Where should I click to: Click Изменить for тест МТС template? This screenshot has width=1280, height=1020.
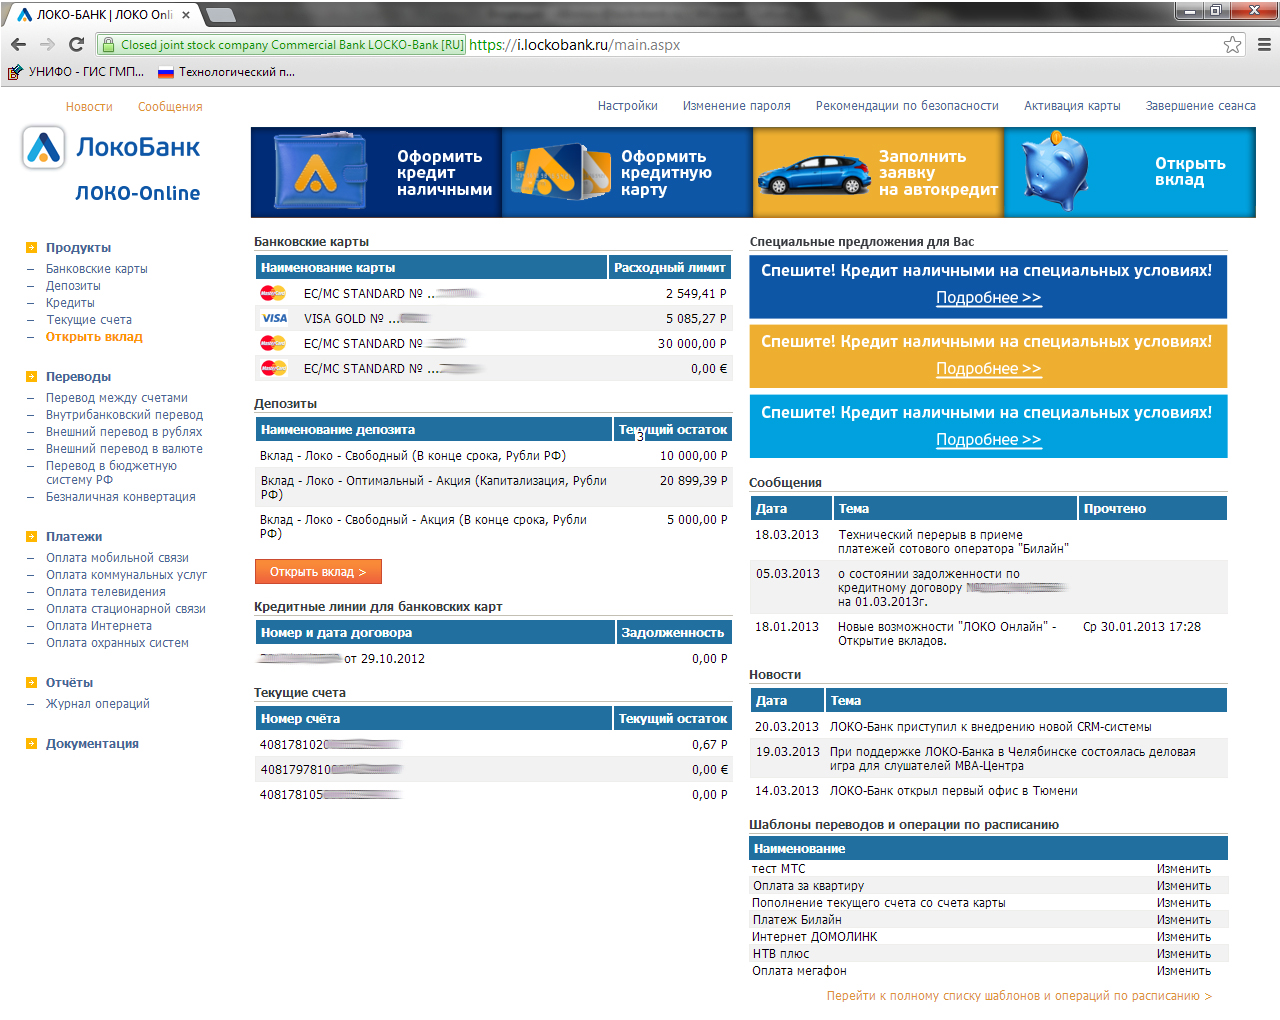coord(1184,869)
